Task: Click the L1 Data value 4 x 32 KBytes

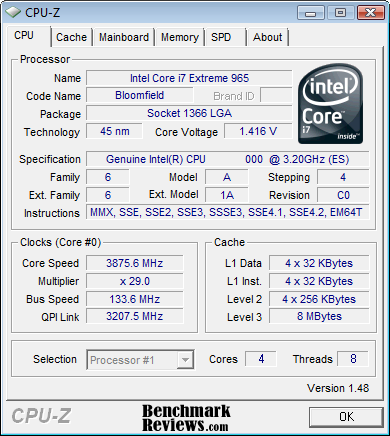Action: (x=319, y=263)
